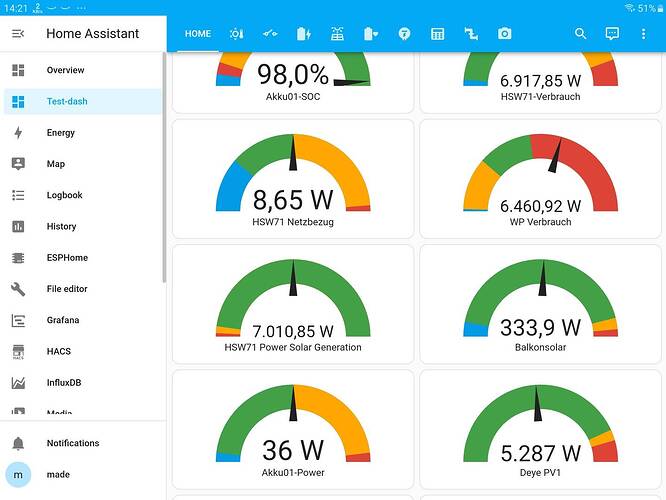This screenshot has width=666, height=500.
Task: Open the Logbook
Action: click(x=82, y=195)
